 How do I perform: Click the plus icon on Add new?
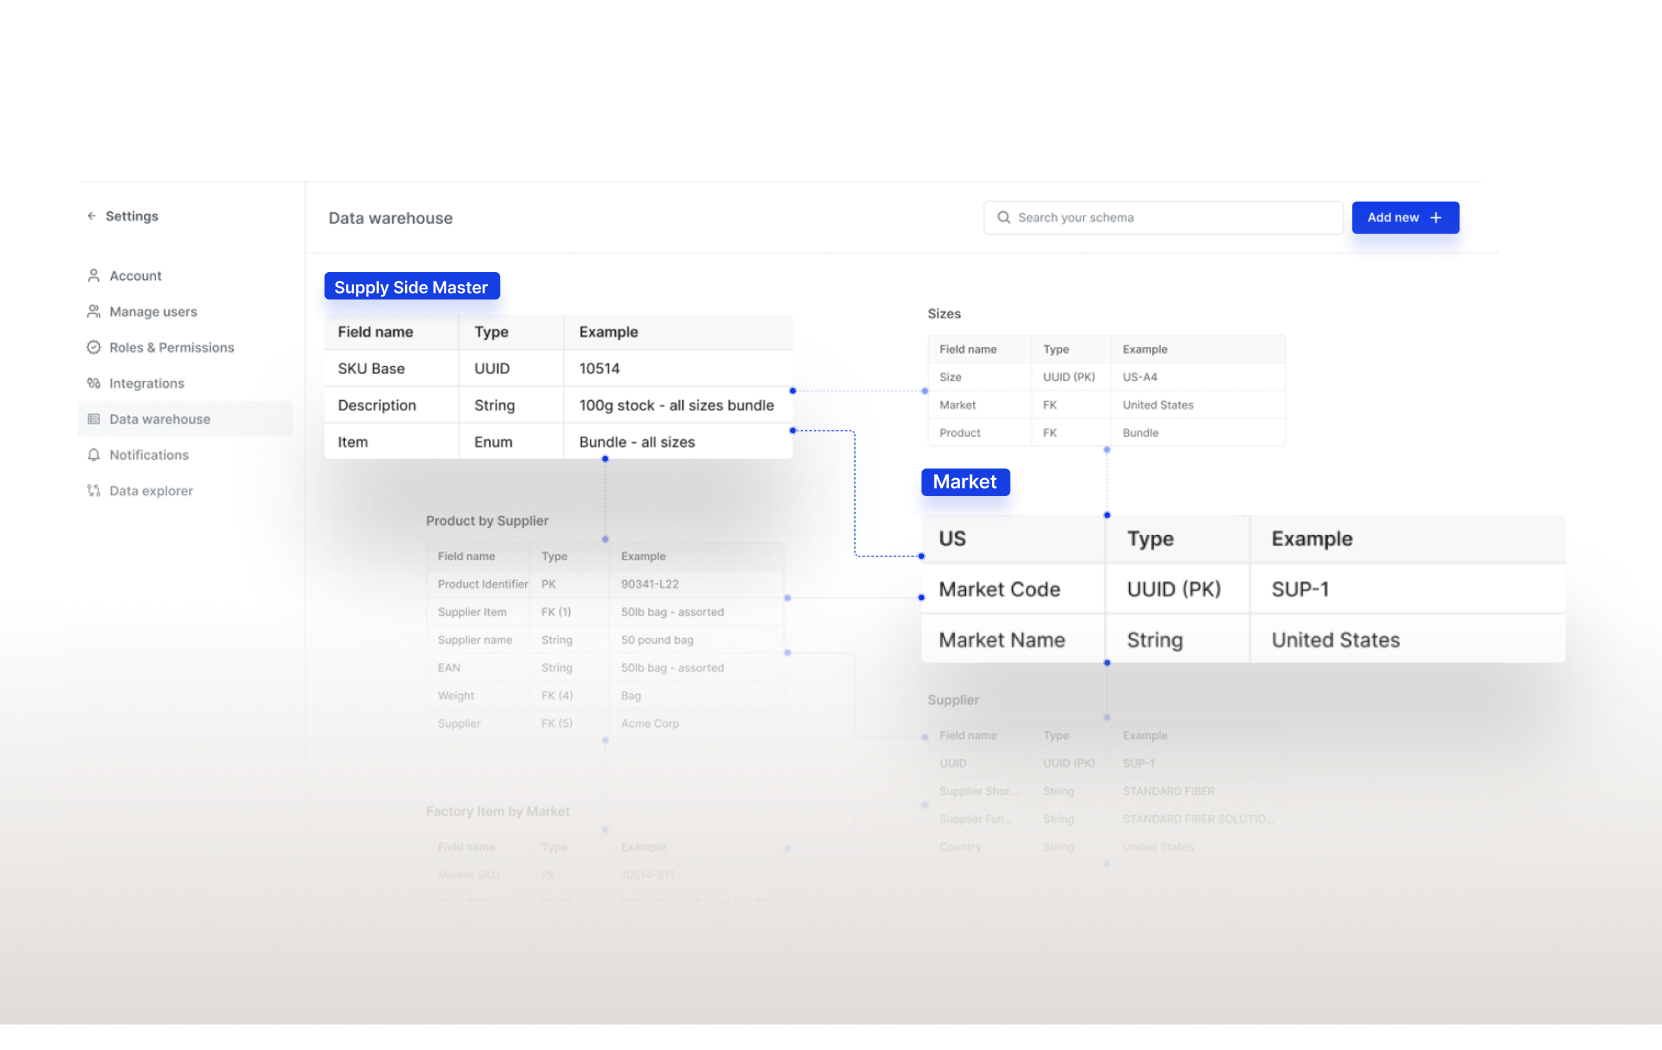point(1436,218)
